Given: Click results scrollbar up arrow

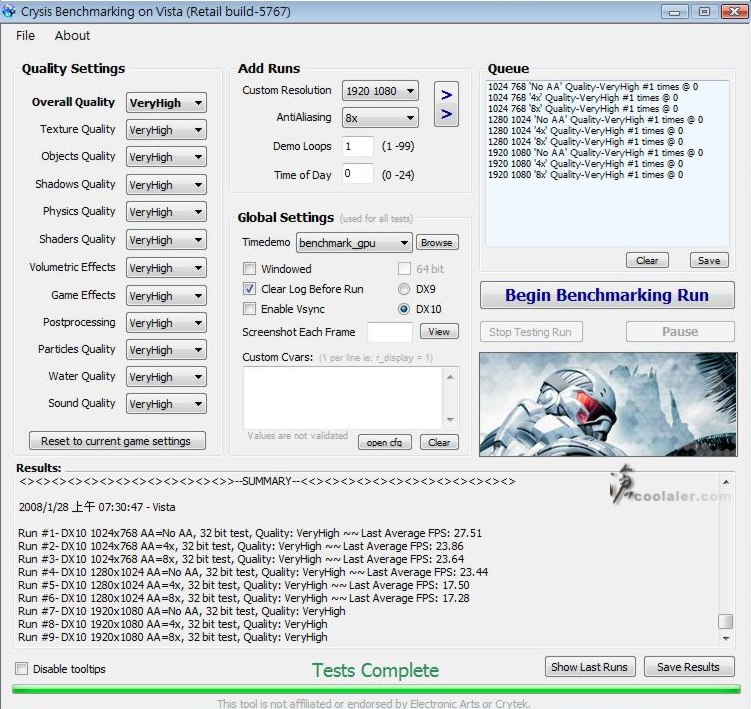Looking at the screenshot, I should (726, 482).
